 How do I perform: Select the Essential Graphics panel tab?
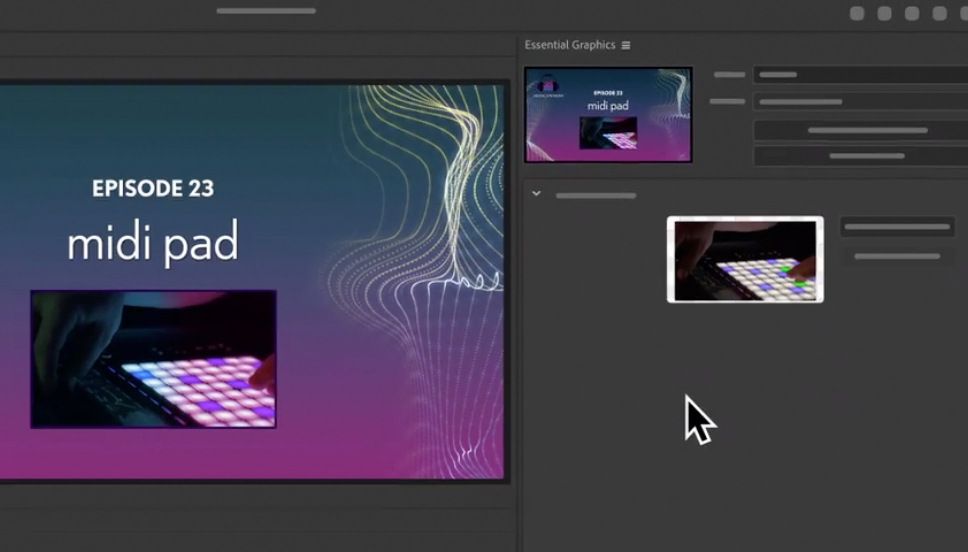570,45
